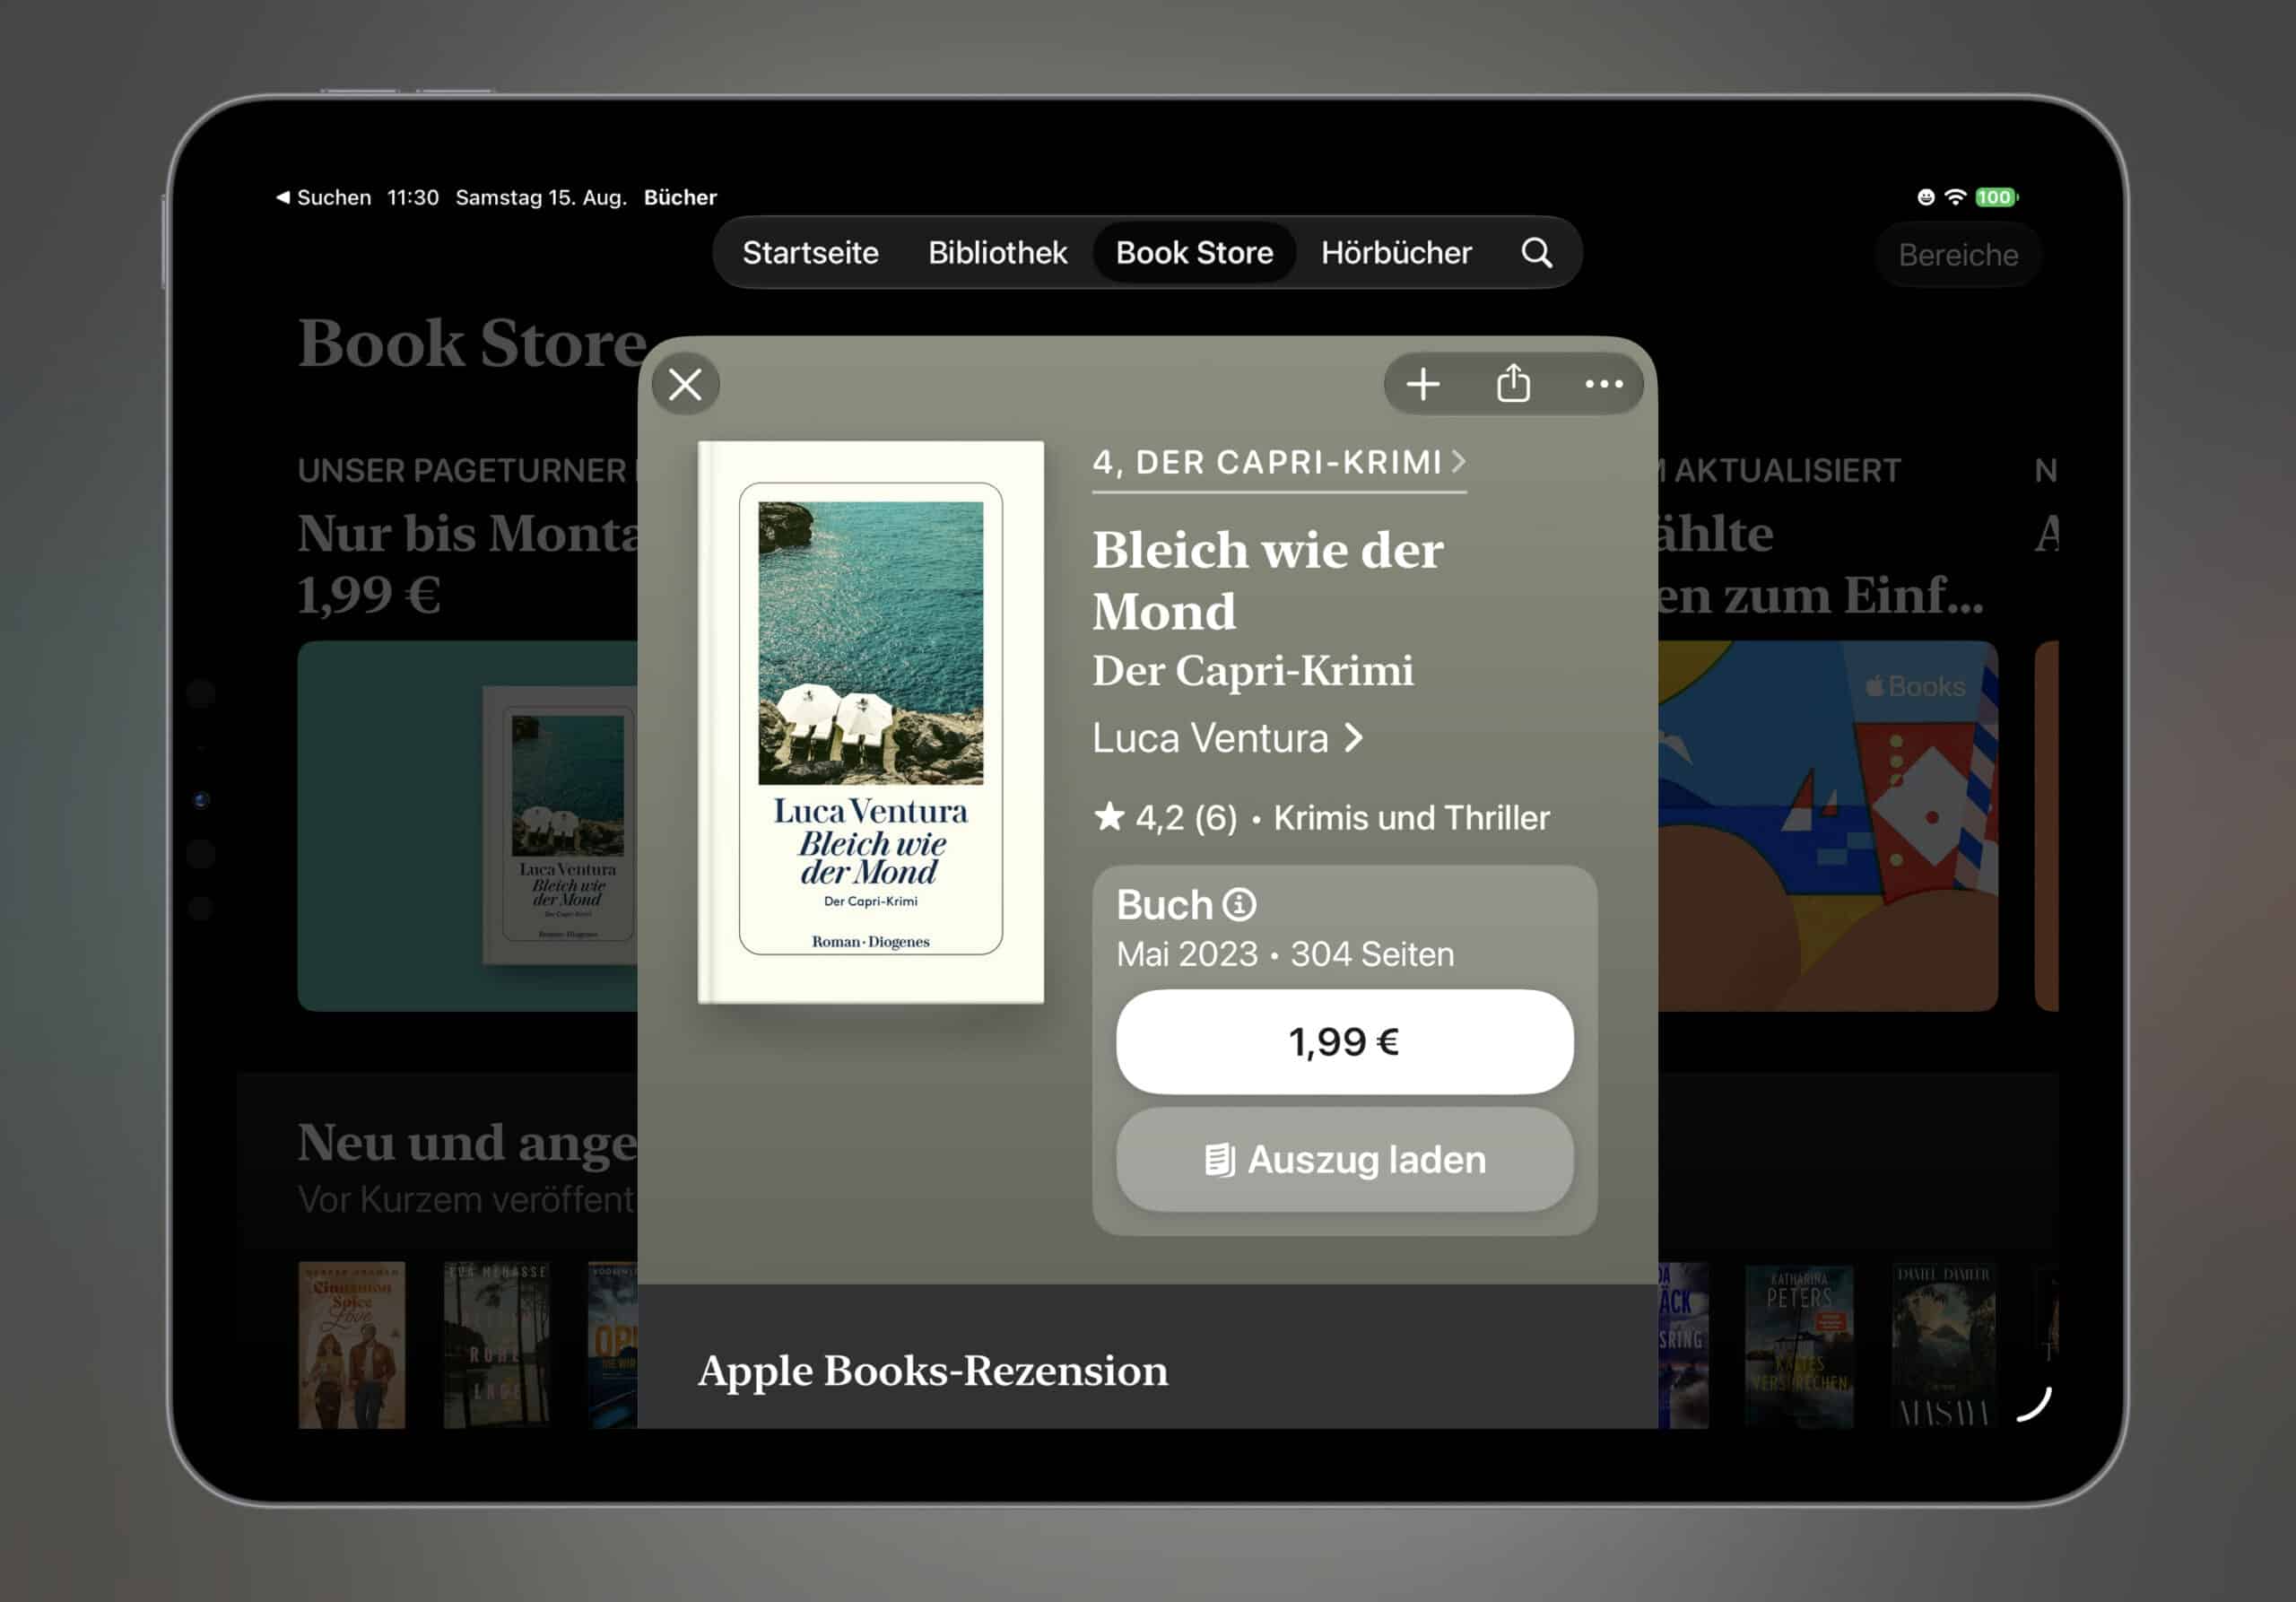Tap the Krimis und Thriller genre text
Screen dimensions: 2296x1602
(x=1411, y=817)
